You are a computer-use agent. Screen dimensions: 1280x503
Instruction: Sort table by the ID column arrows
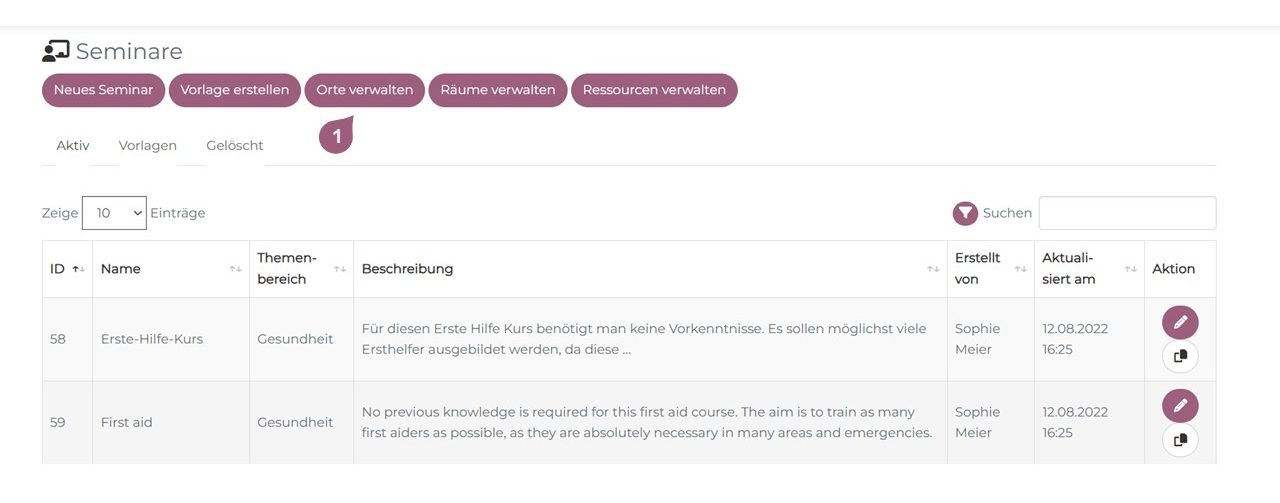79,269
